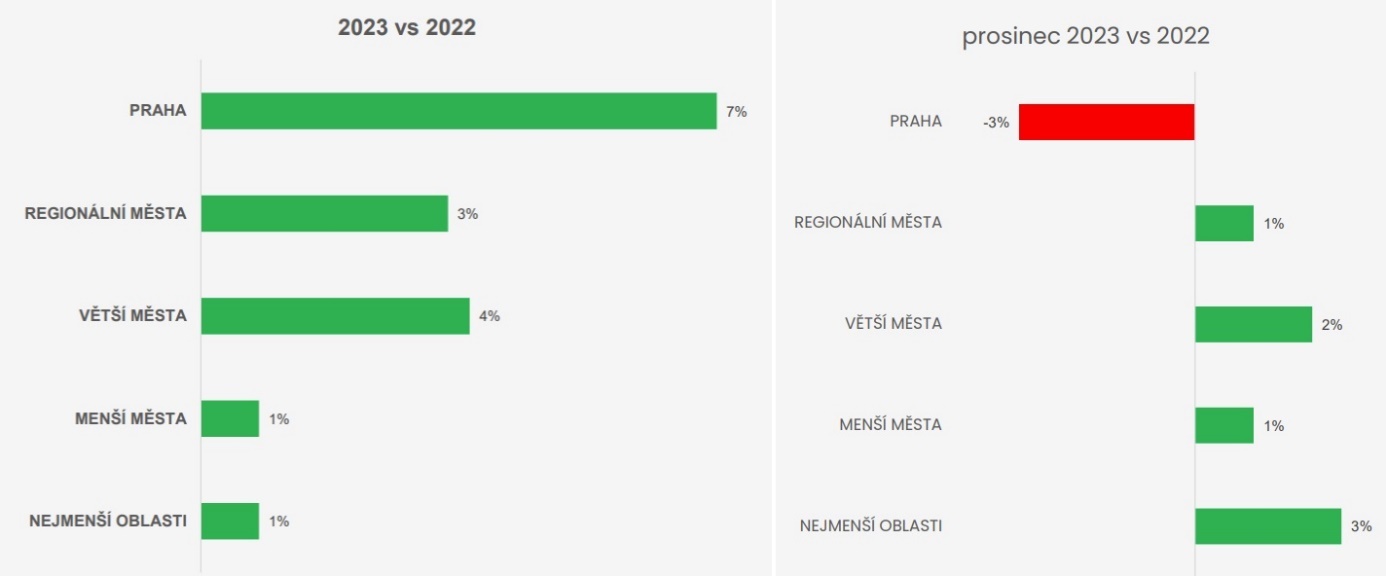Click the MENŠÍ MĚSTA bar in prosinec chart
The height and width of the screenshot is (576, 1386).
tap(1224, 425)
